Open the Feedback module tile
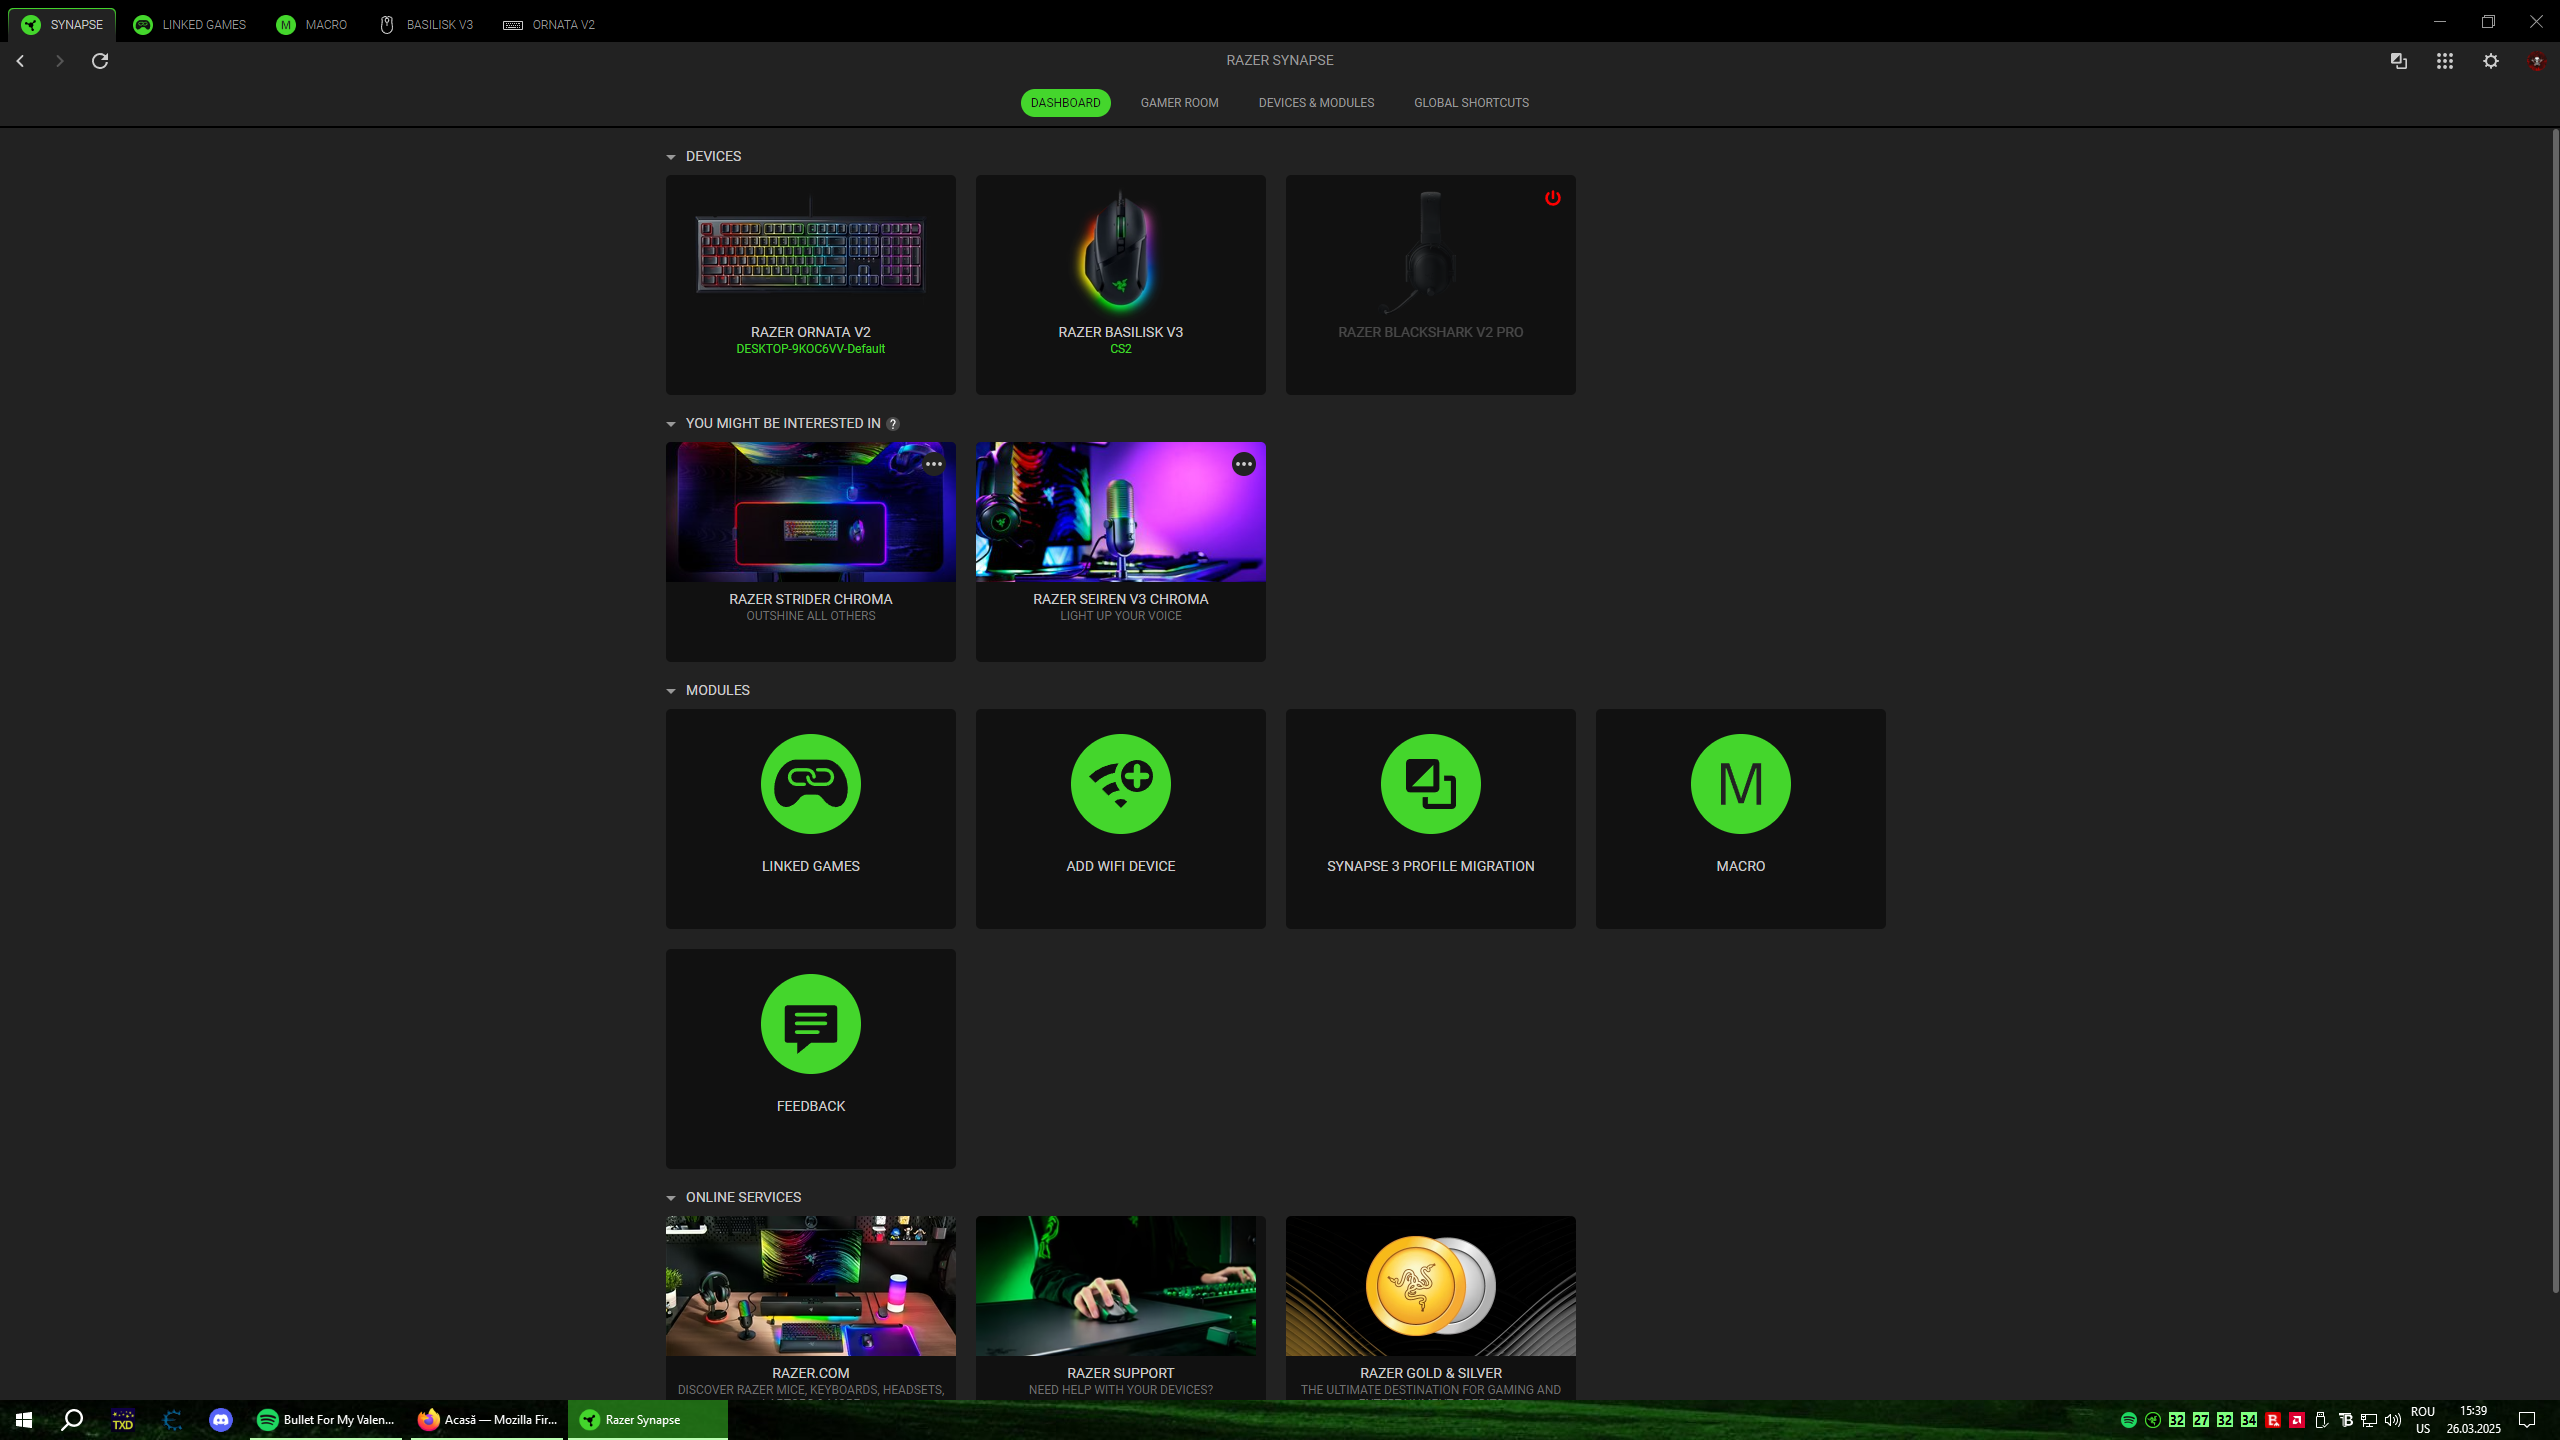 pyautogui.click(x=810, y=1058)
